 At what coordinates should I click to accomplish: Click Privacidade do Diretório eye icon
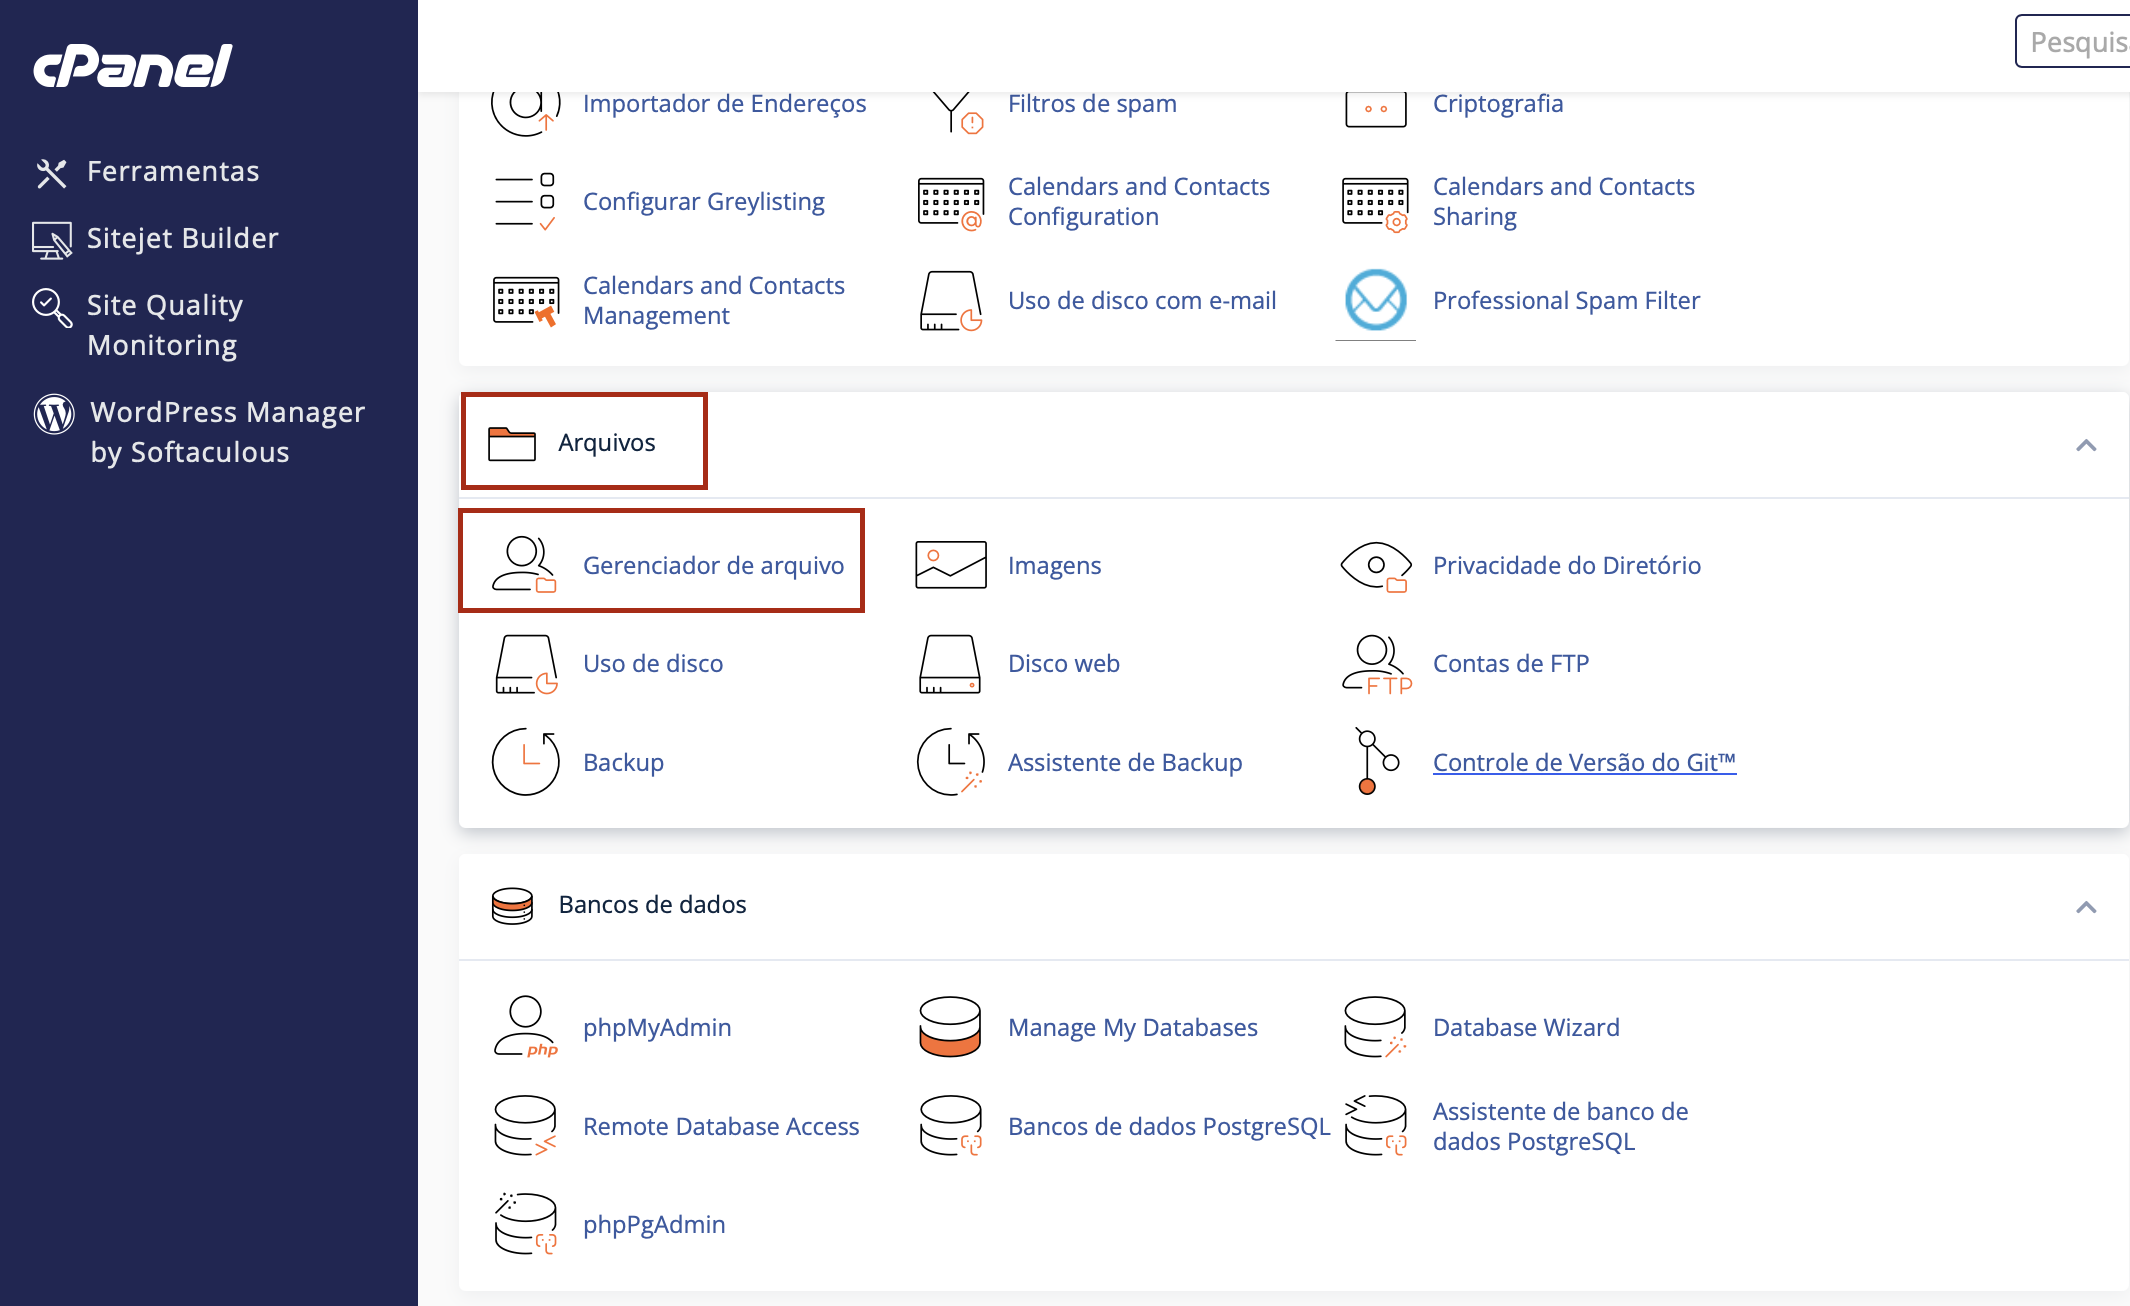[x=1376, y=566]
